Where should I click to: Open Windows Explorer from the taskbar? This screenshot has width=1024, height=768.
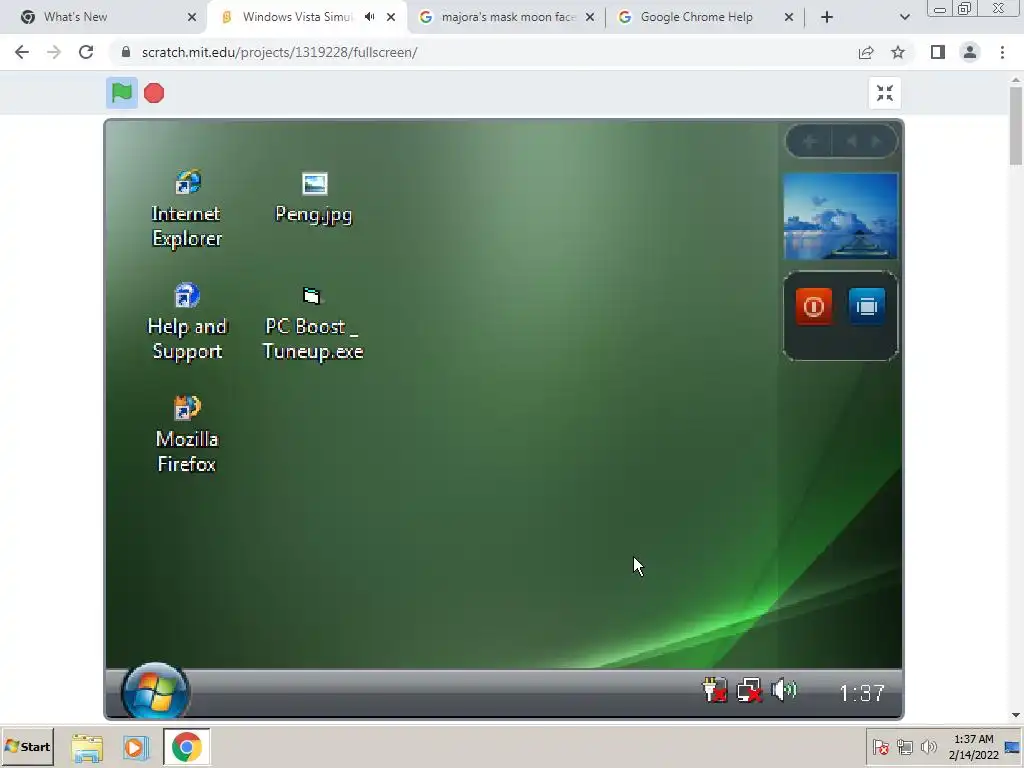point(87,747)
